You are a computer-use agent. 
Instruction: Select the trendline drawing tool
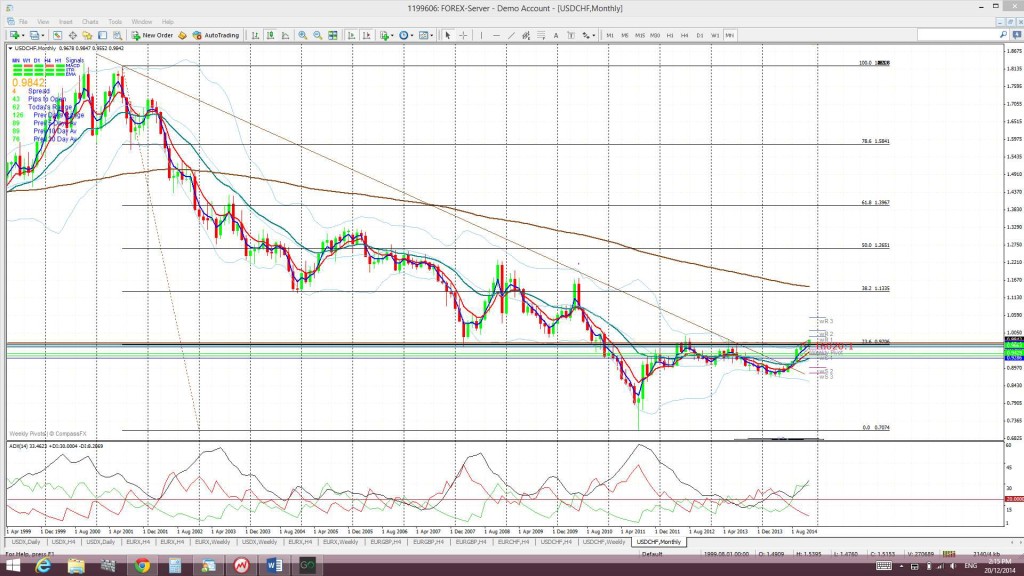(511, 35)
